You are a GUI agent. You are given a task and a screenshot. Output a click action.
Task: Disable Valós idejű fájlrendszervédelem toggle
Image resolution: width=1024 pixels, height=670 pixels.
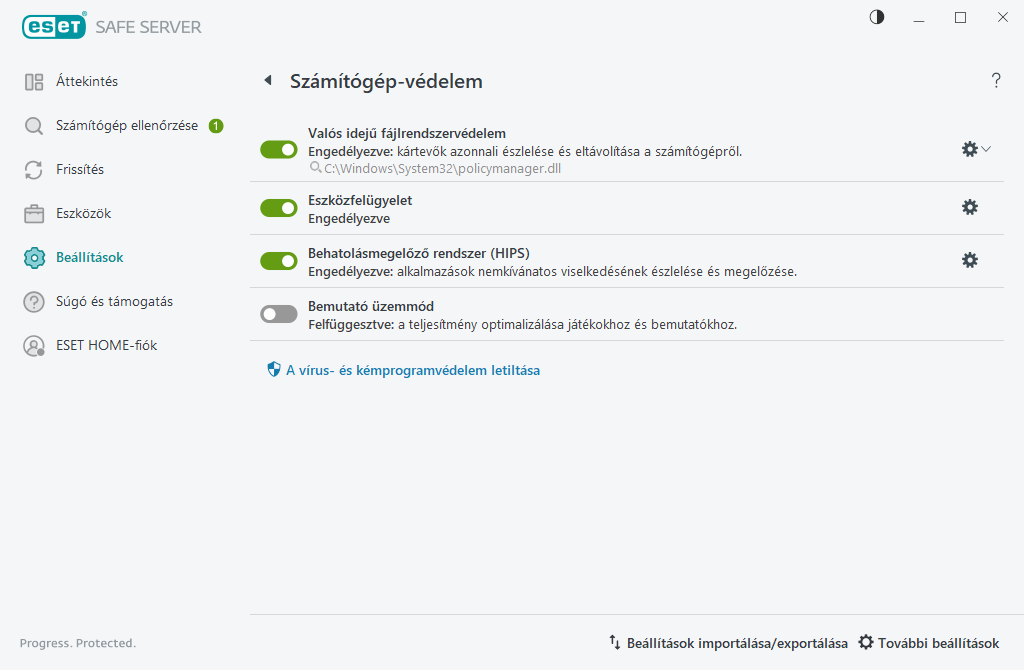(x=279, y=150)
